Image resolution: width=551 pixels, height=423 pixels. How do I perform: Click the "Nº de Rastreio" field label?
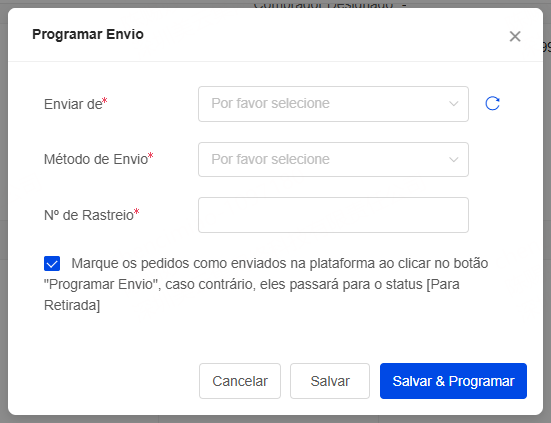89,215
